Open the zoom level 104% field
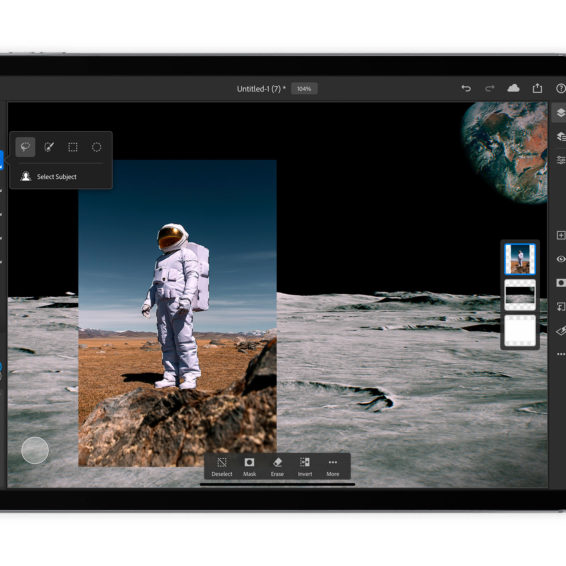Image resolution: width=566 pixels, height=566 pixels. 304,89
